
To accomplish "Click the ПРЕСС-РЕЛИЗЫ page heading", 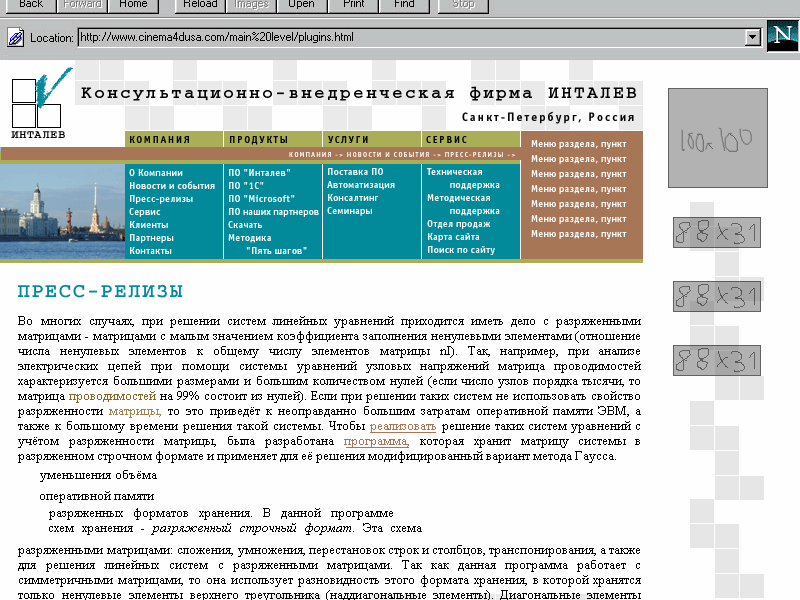I will 101,291.
